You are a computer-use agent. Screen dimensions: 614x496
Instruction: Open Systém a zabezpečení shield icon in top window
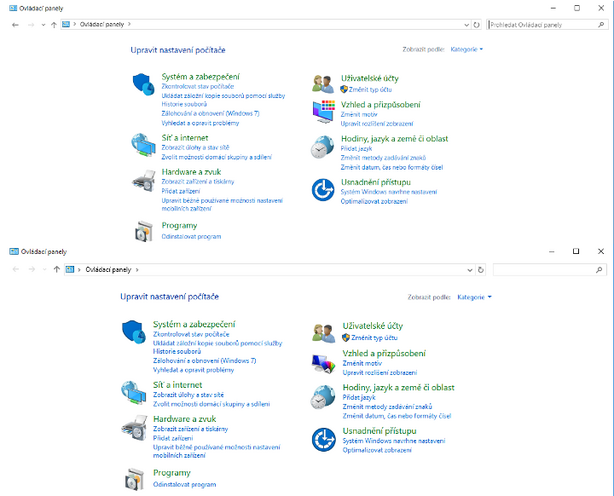(x=143, y=84)
